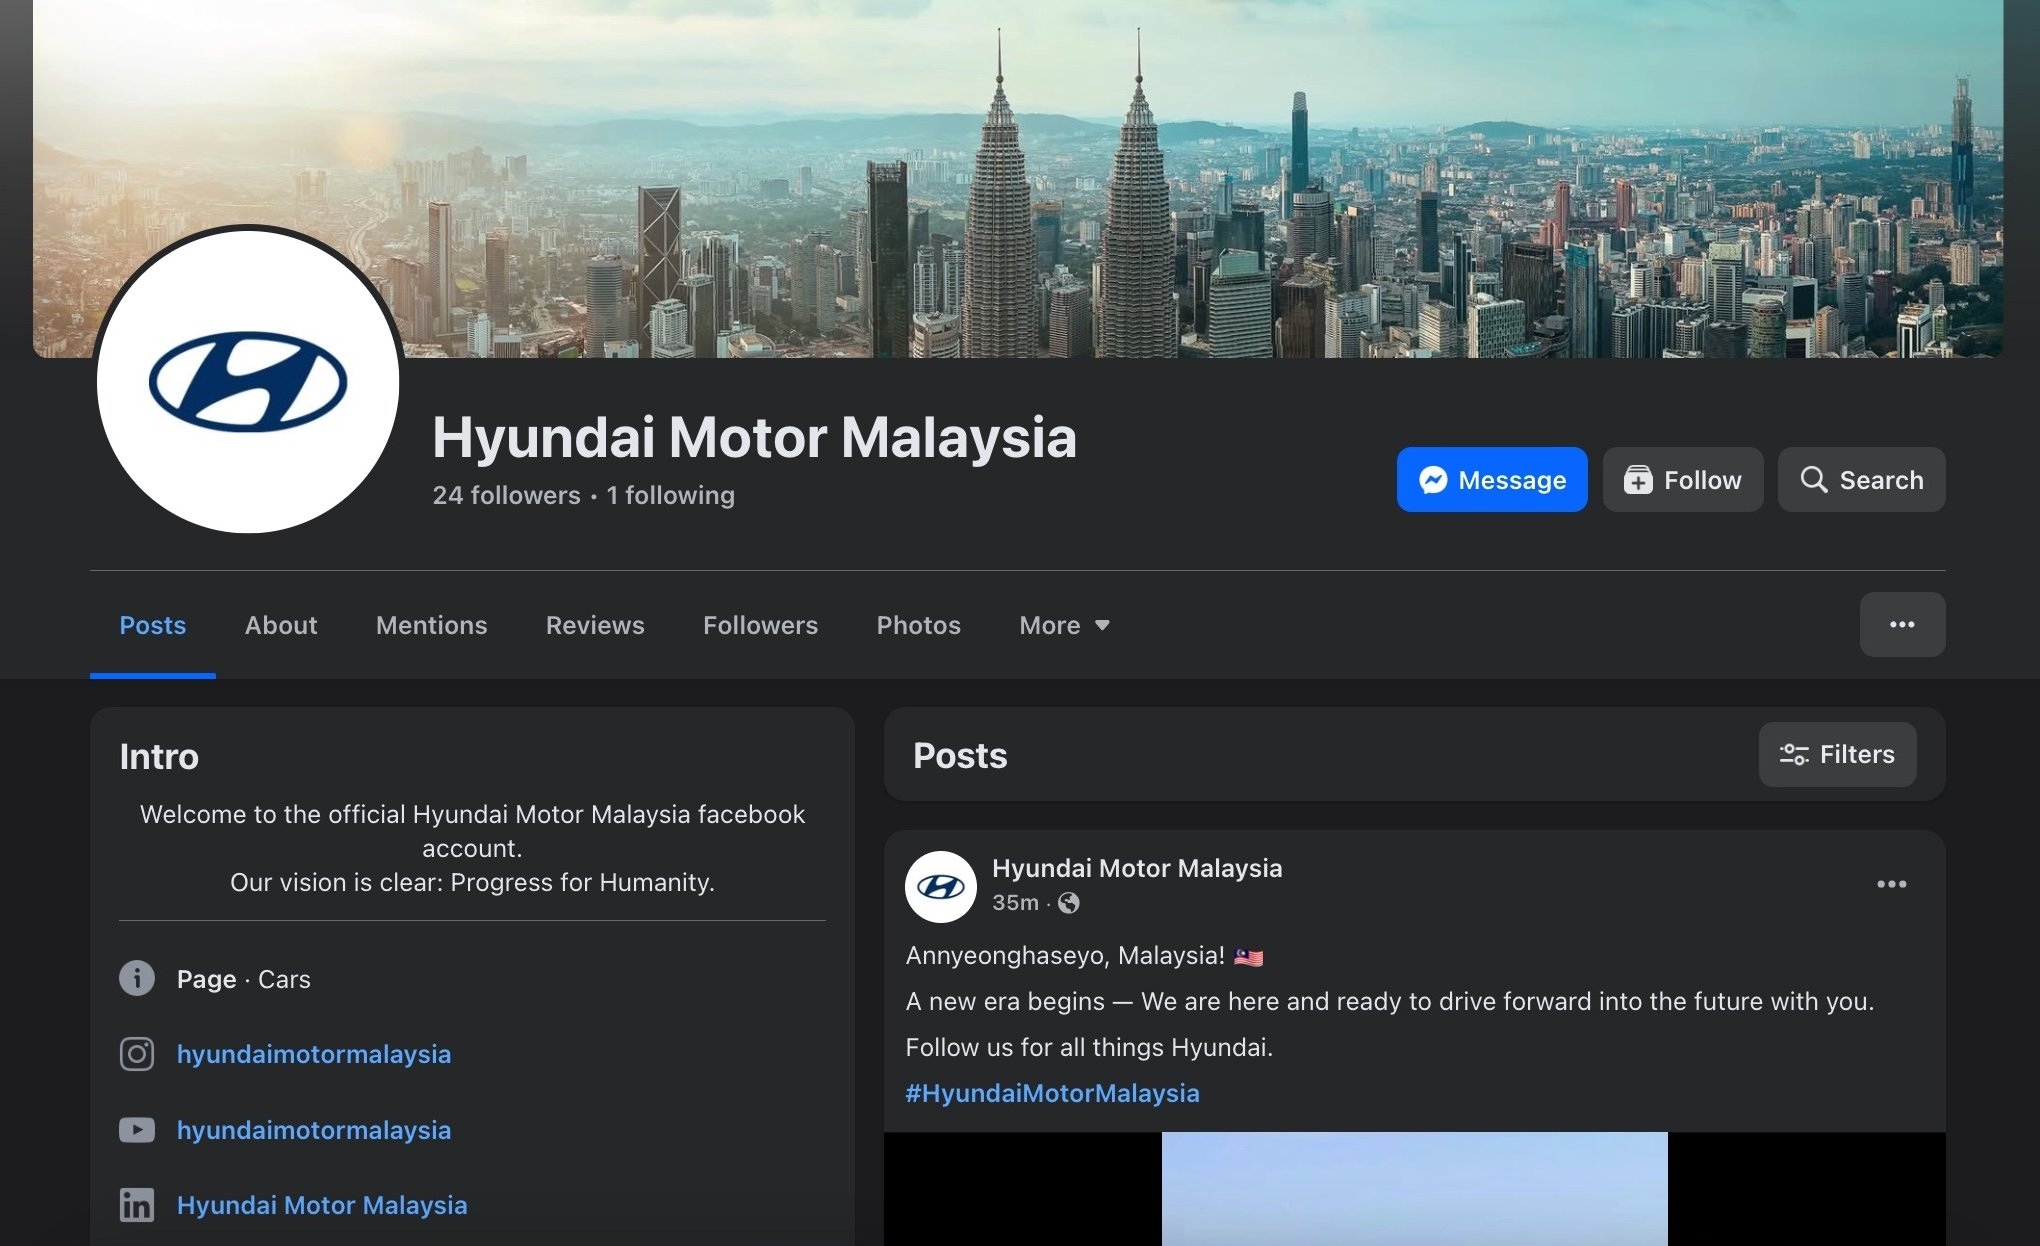Open the Instagram hyundaimotormalaysia link
This screenshot has width=2040, height=1246.
click(314, 1054)
